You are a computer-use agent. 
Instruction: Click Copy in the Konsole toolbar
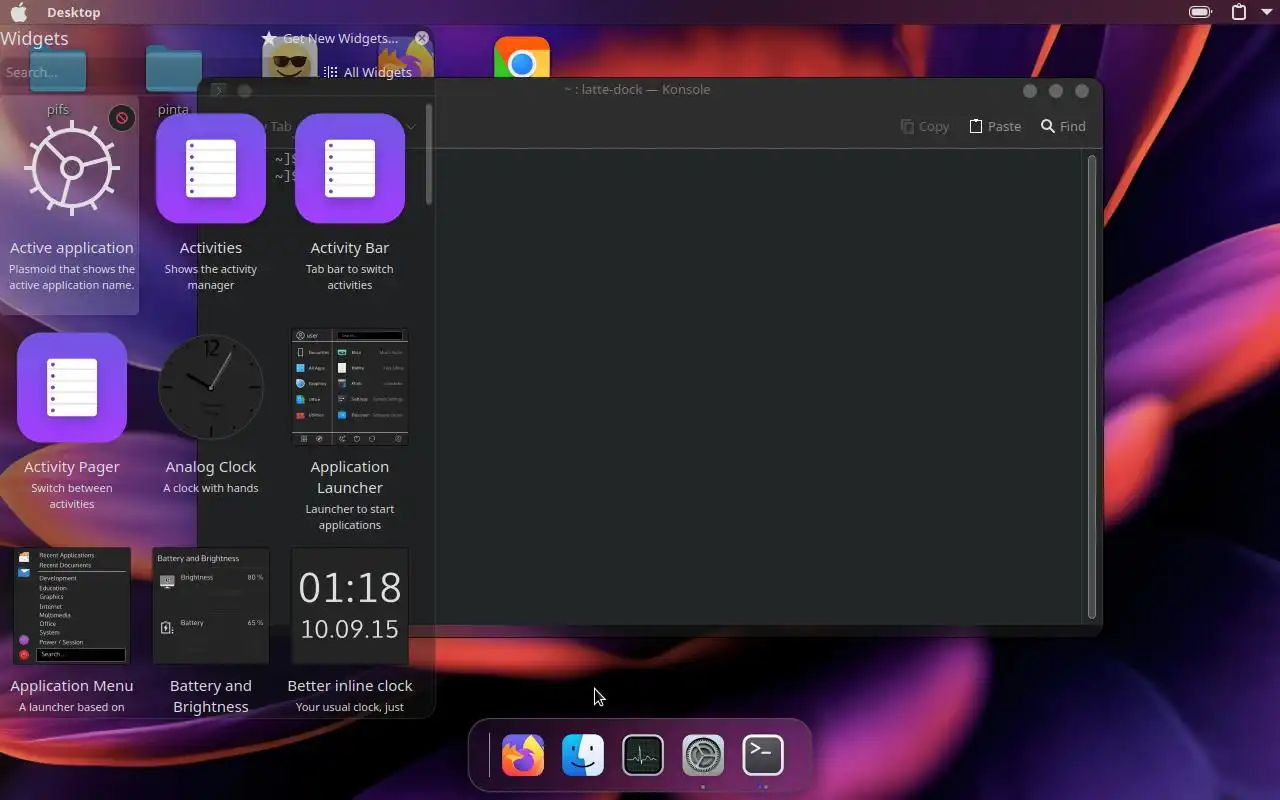click(924, 126)
